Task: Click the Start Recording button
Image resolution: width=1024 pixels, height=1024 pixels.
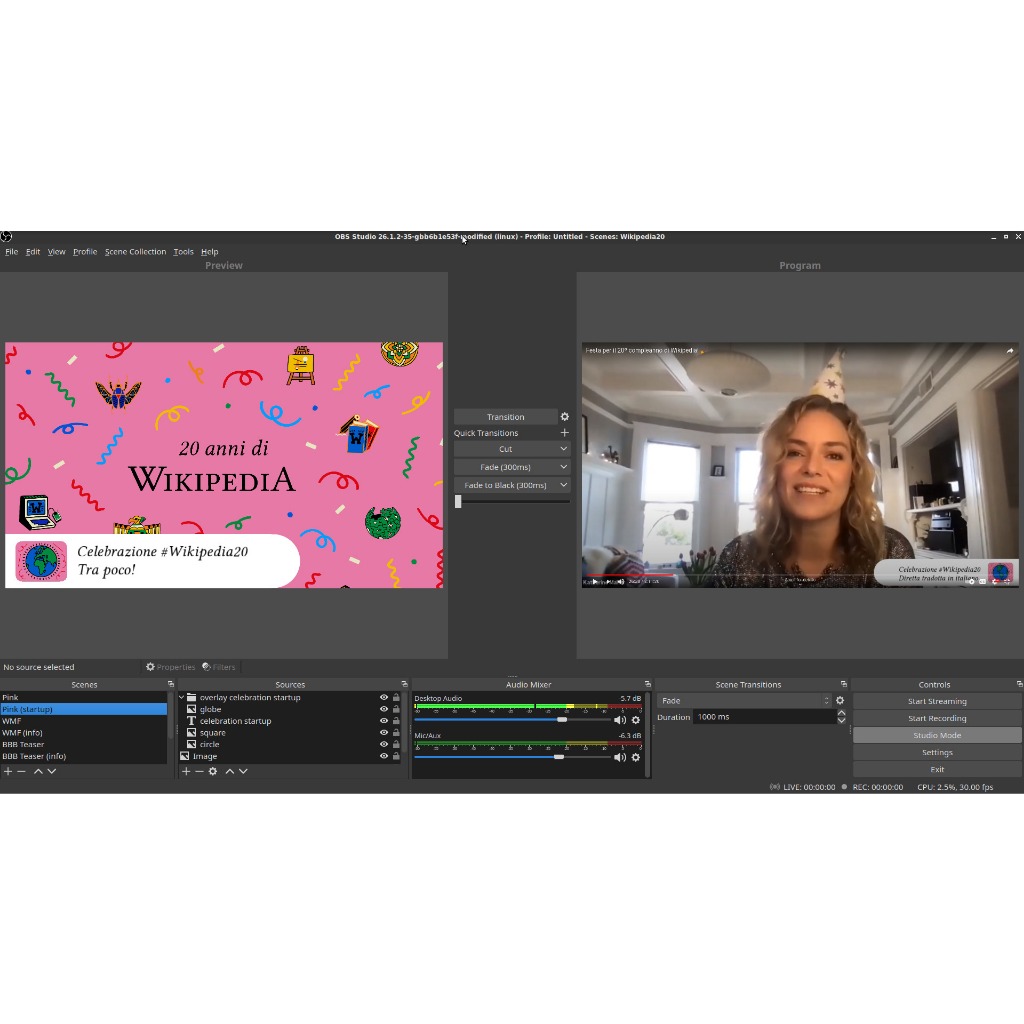Action: (x=937, y=718)
